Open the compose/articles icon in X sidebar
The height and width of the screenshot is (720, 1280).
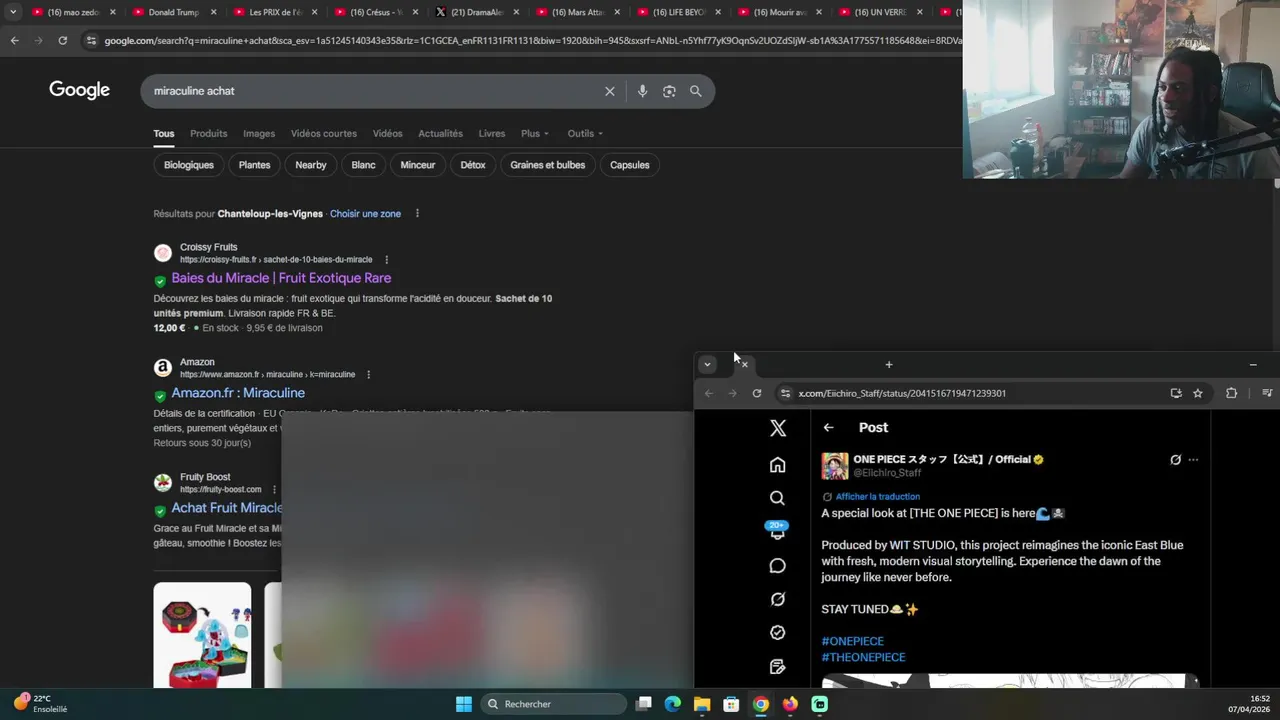point(777,666)
